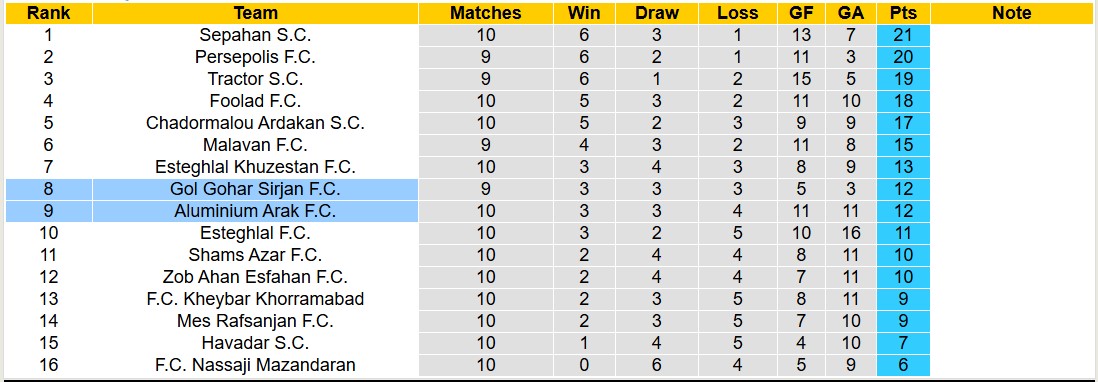Click the highlighted Gol Gohar Sirjan F.C. row

click(212, 189)
